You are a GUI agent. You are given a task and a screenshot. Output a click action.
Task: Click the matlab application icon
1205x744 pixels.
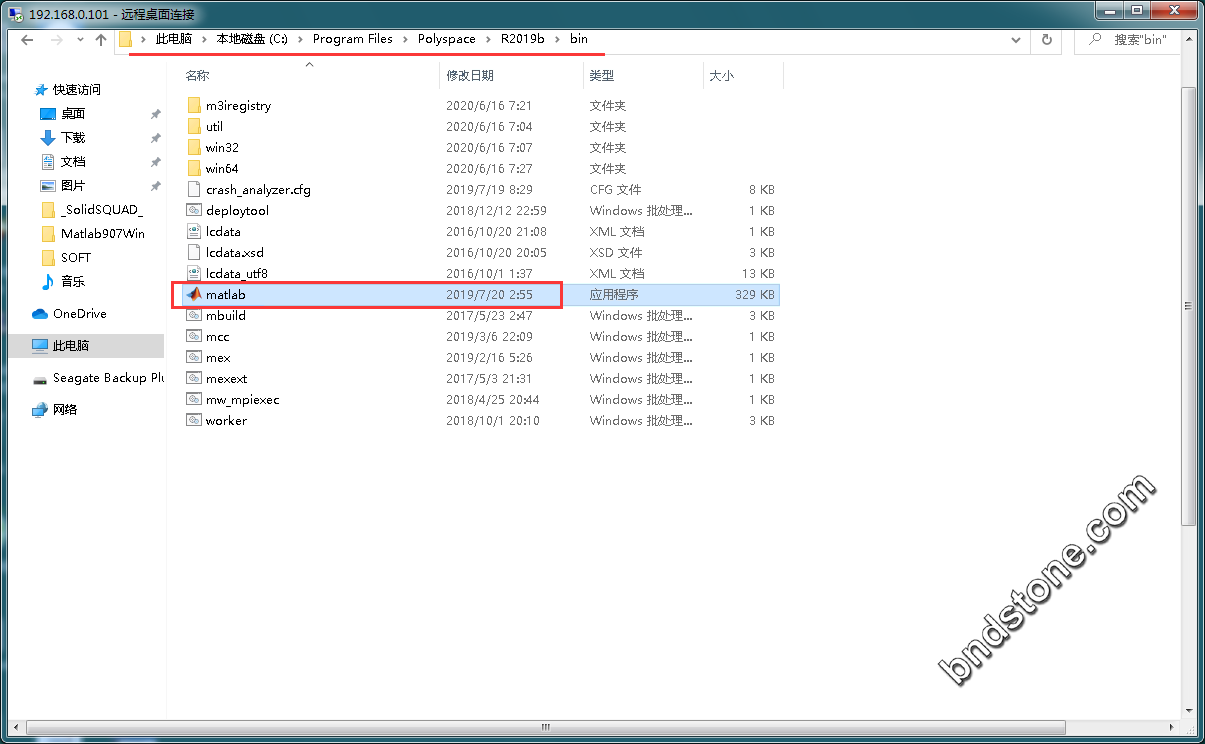coord(194,295)
